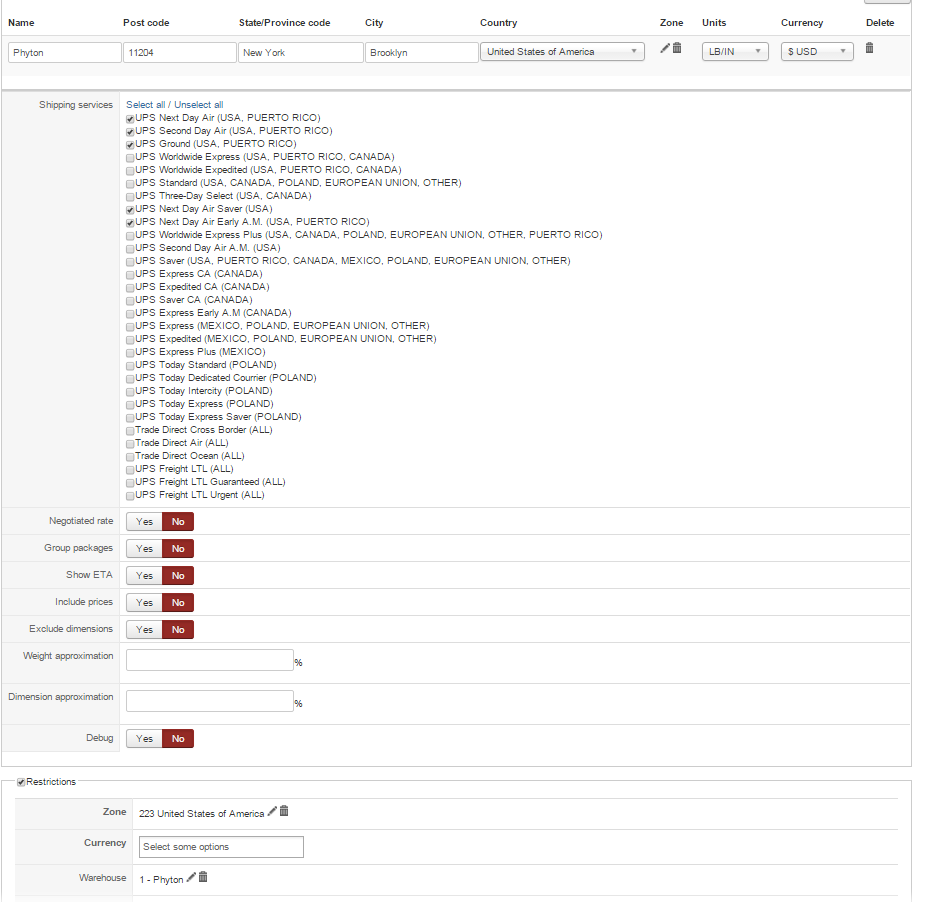Check UPS Express CA (CANADA)
Image resolution: width=925 pixels, height=902 pixels.
pos(130,275)
